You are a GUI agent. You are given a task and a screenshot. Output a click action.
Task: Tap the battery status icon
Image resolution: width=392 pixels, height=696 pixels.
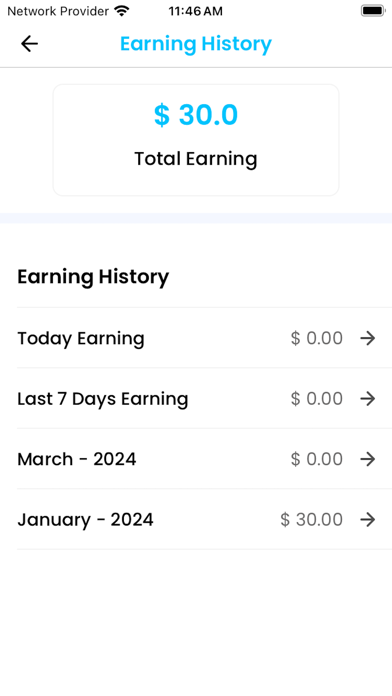tap(373, 11)
